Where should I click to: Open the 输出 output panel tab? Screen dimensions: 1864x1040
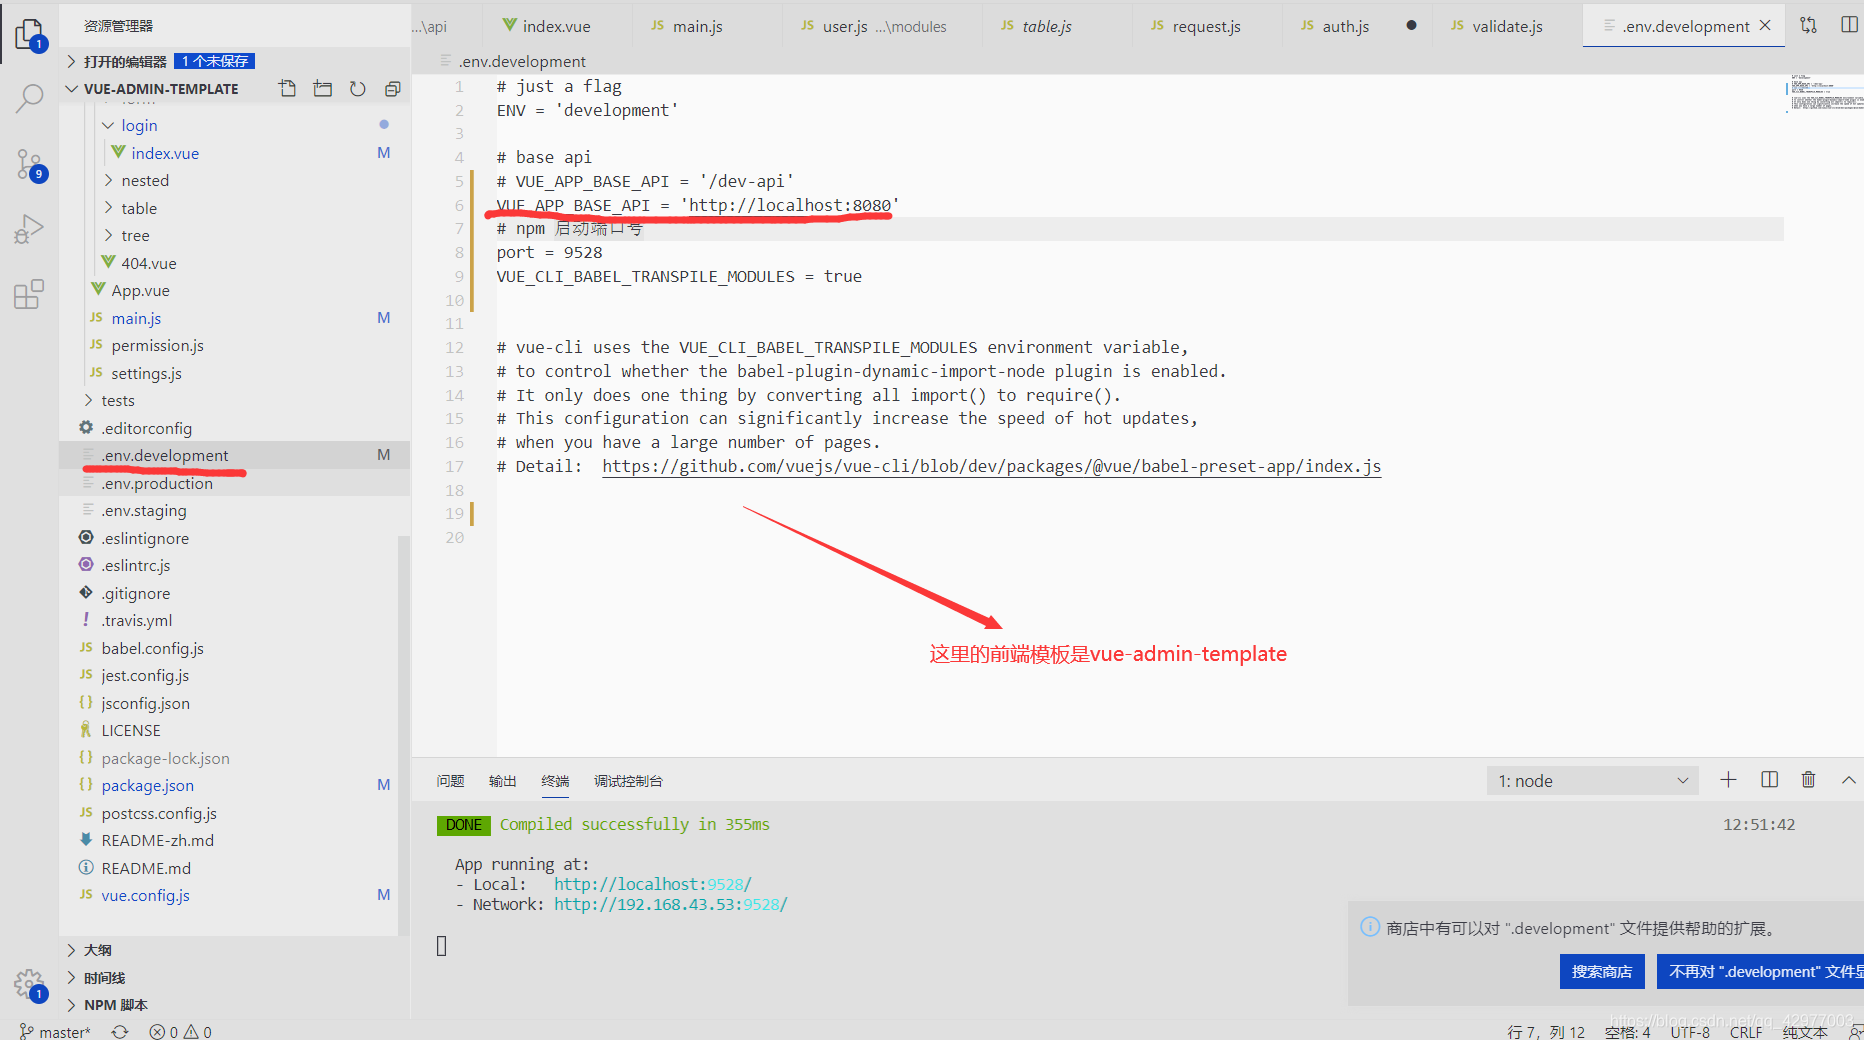coord(502,781)
